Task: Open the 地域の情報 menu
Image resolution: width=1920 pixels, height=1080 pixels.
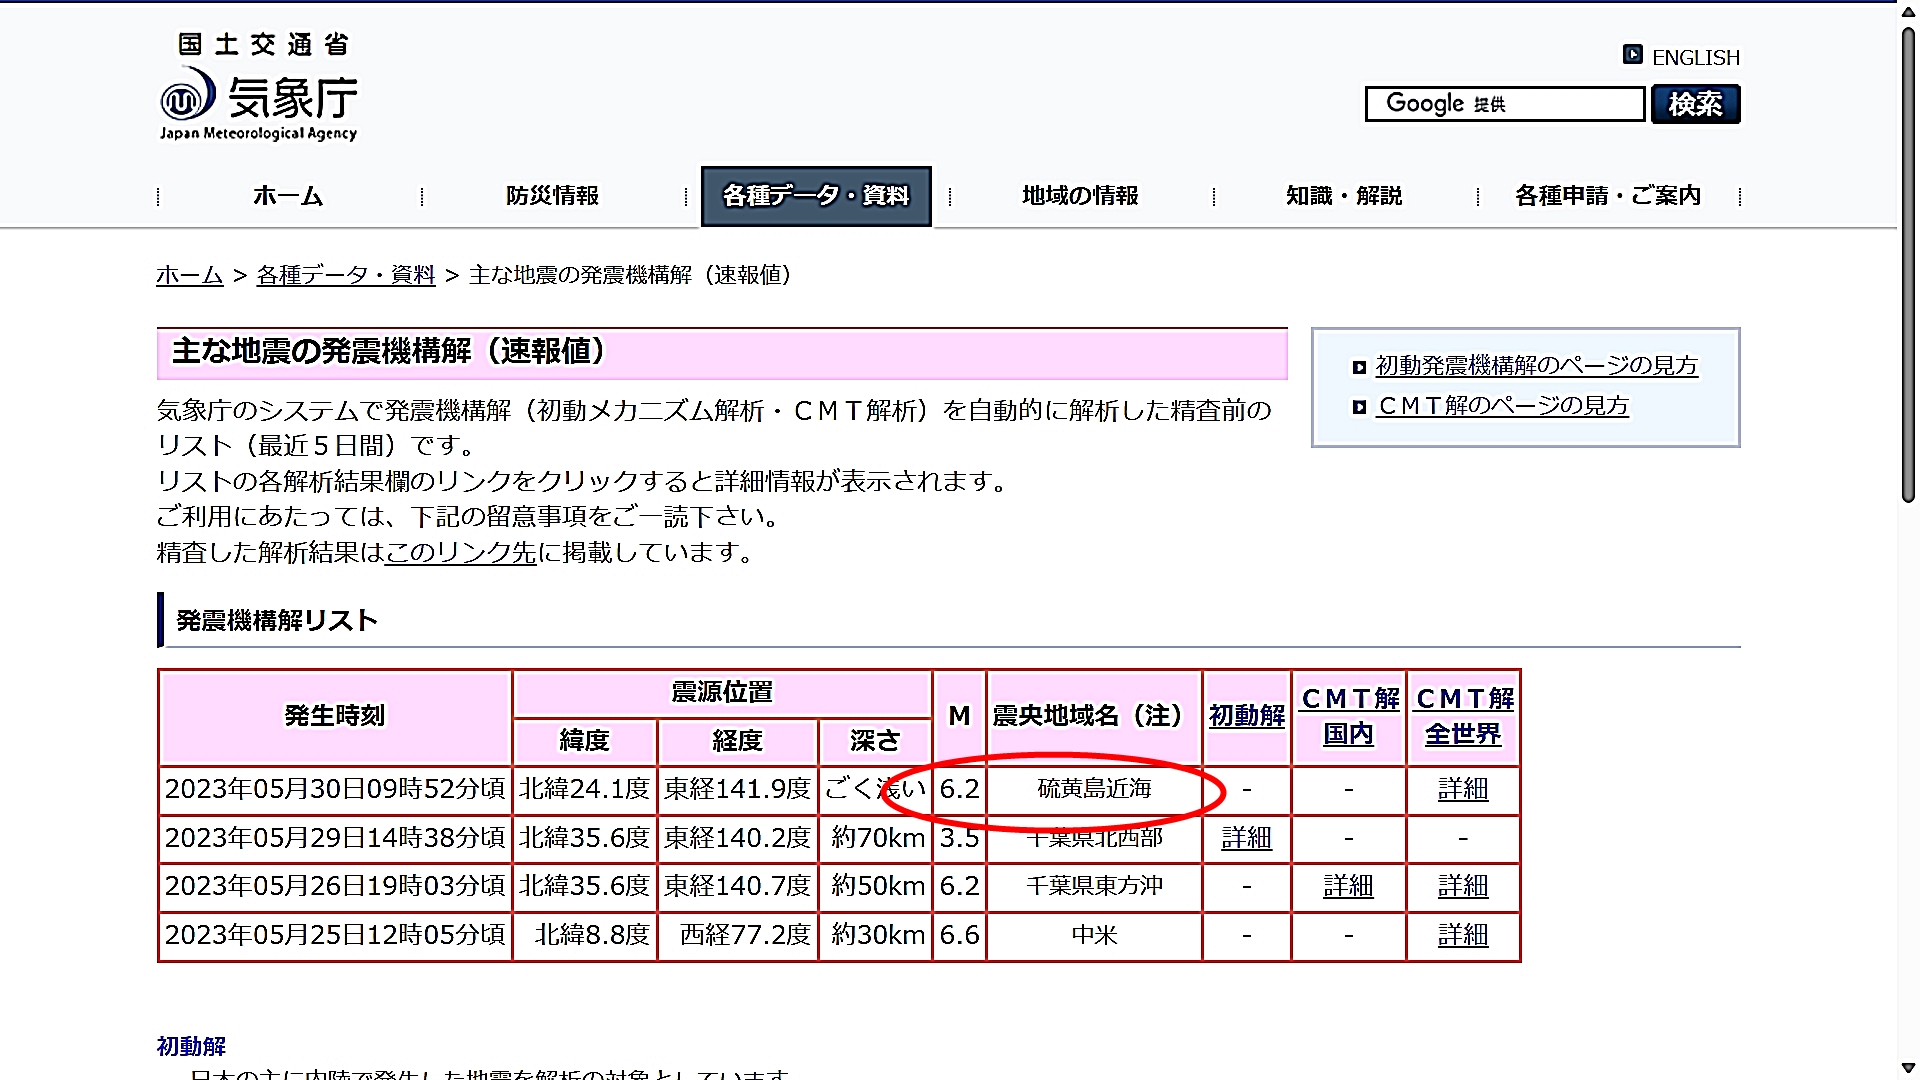Action: (x=1080, y=196)
